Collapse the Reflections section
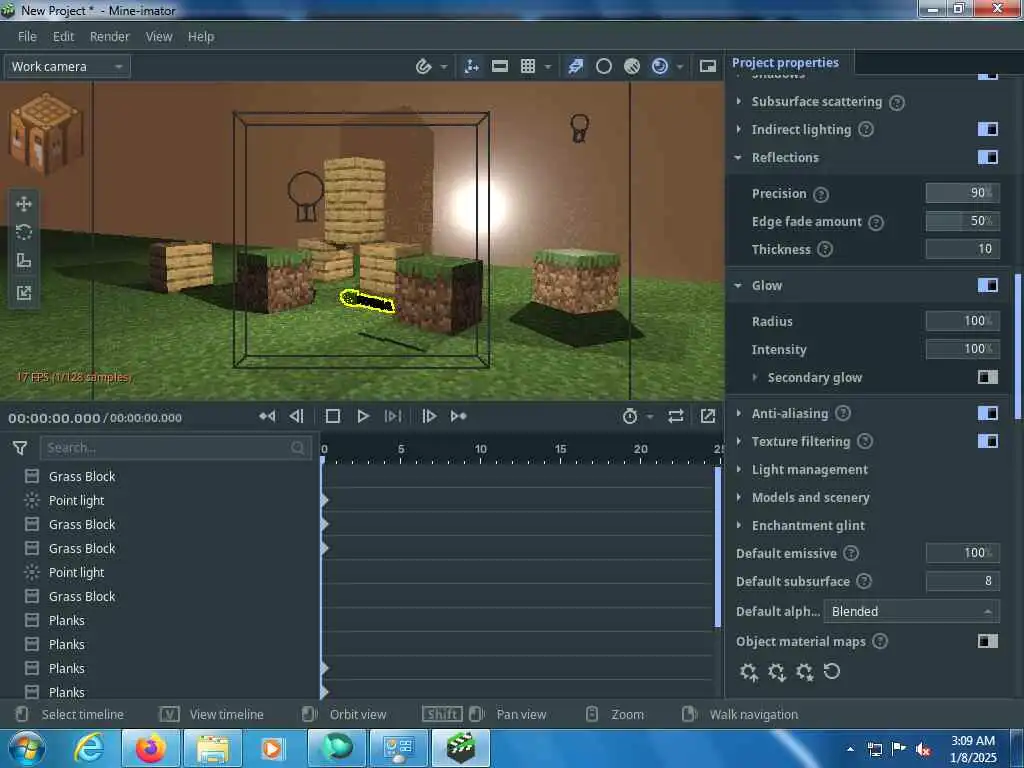 pos(738,157)
